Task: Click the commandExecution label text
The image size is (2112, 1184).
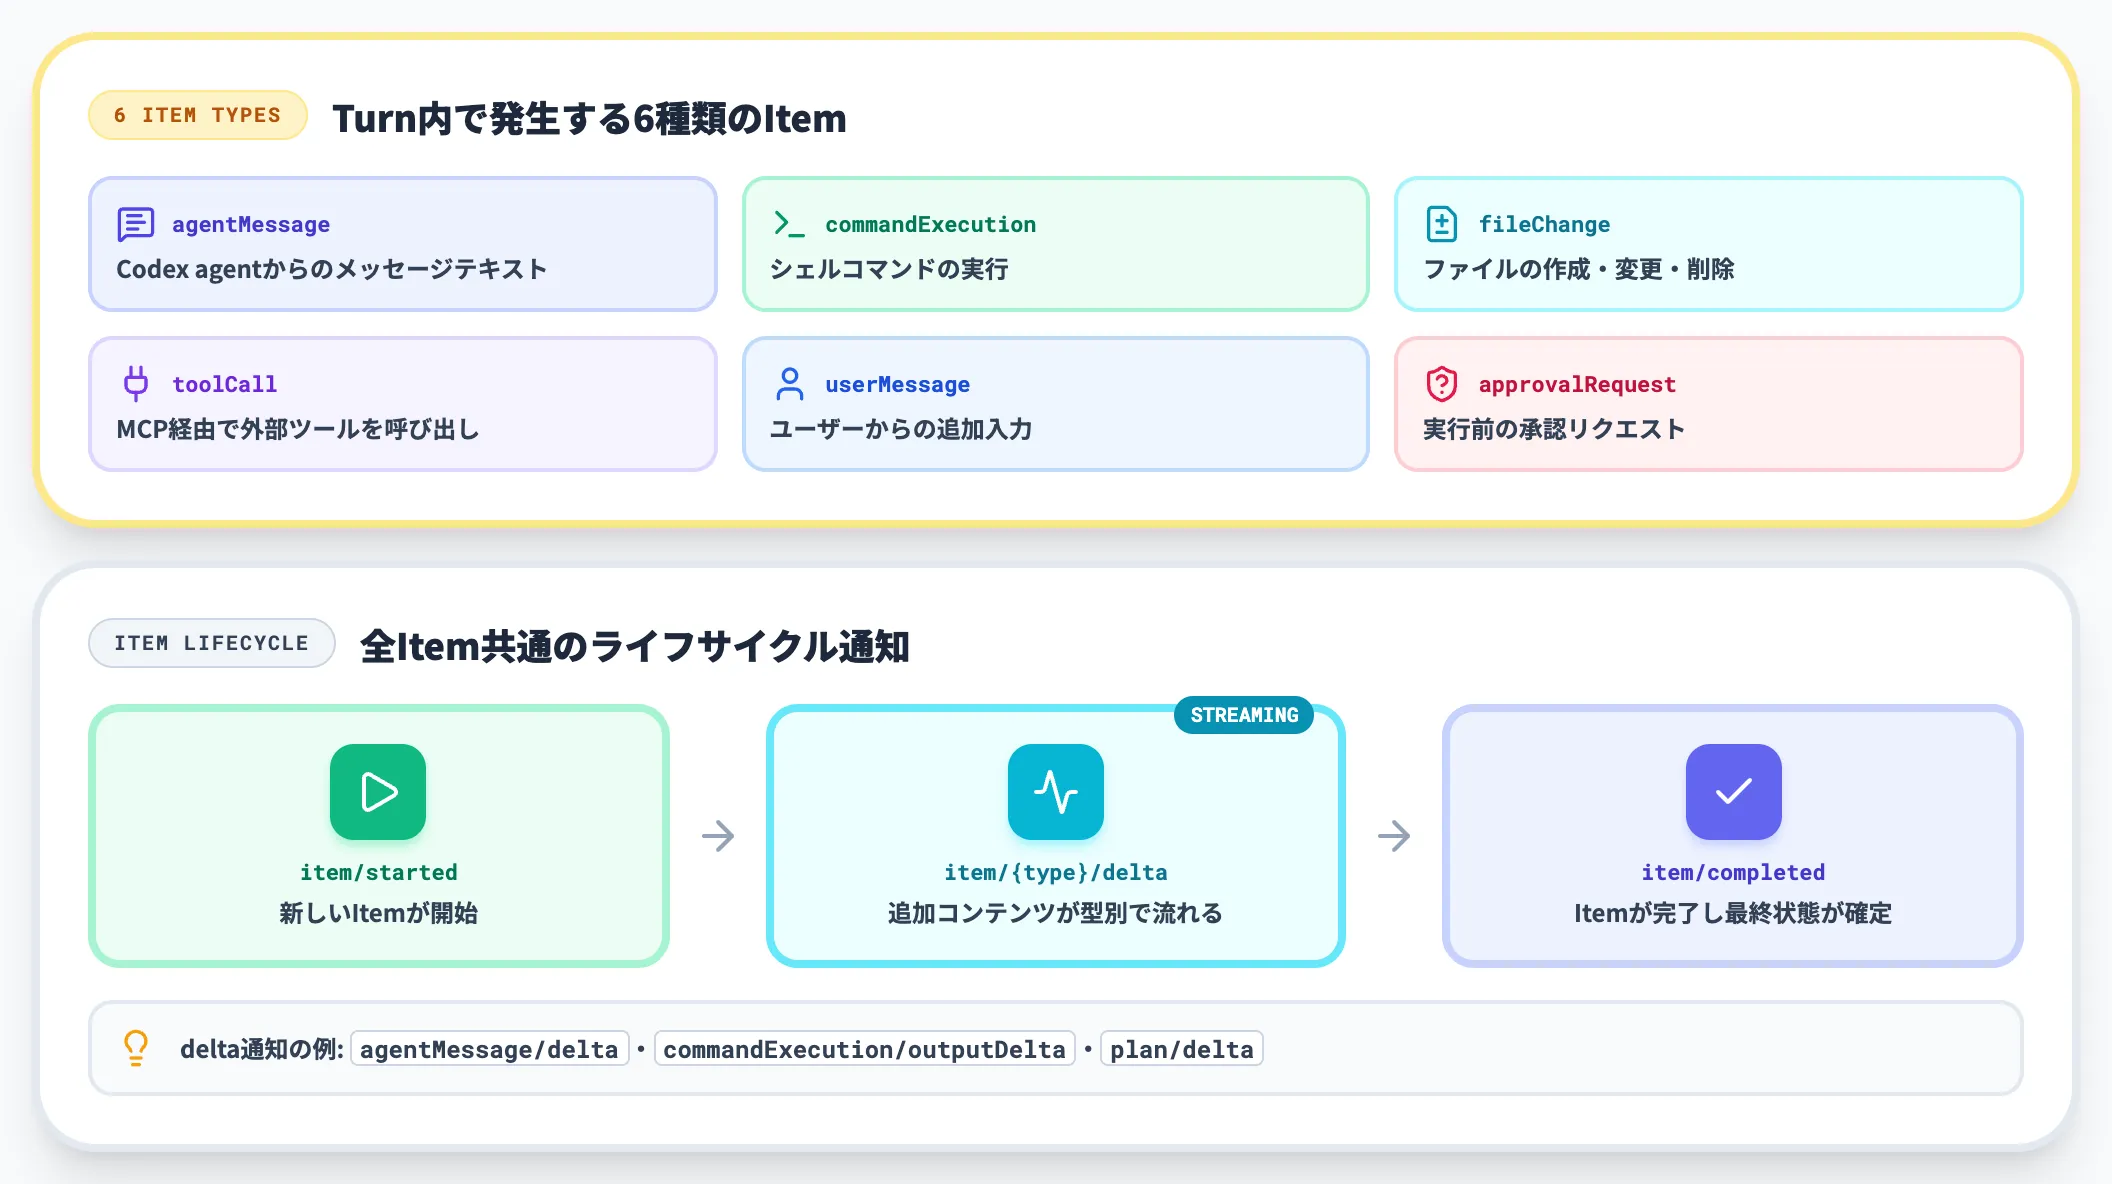Action: point(931,225)
